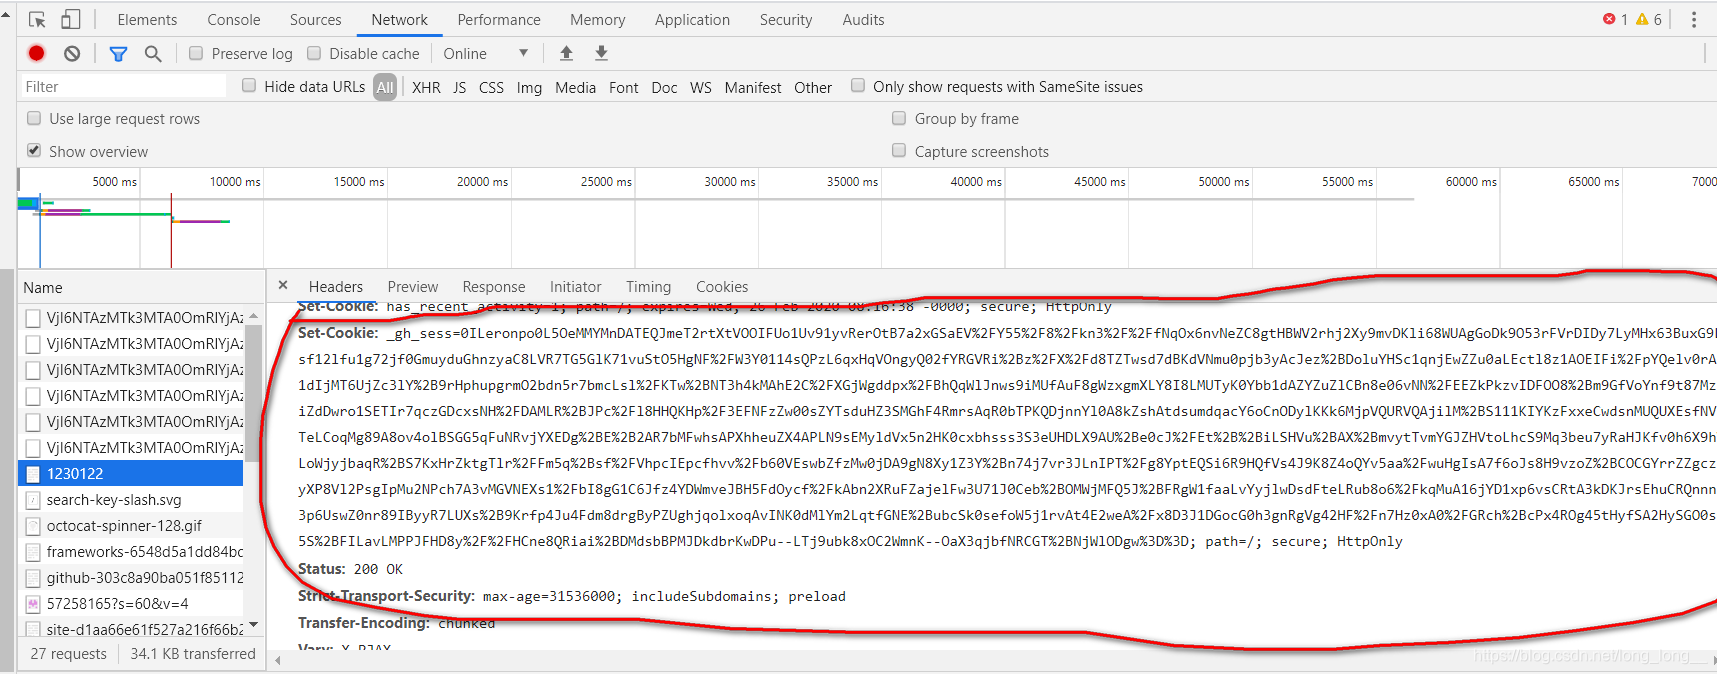
Task: Open the drawer toggle arrow at top left
Action: click(6, 17)
